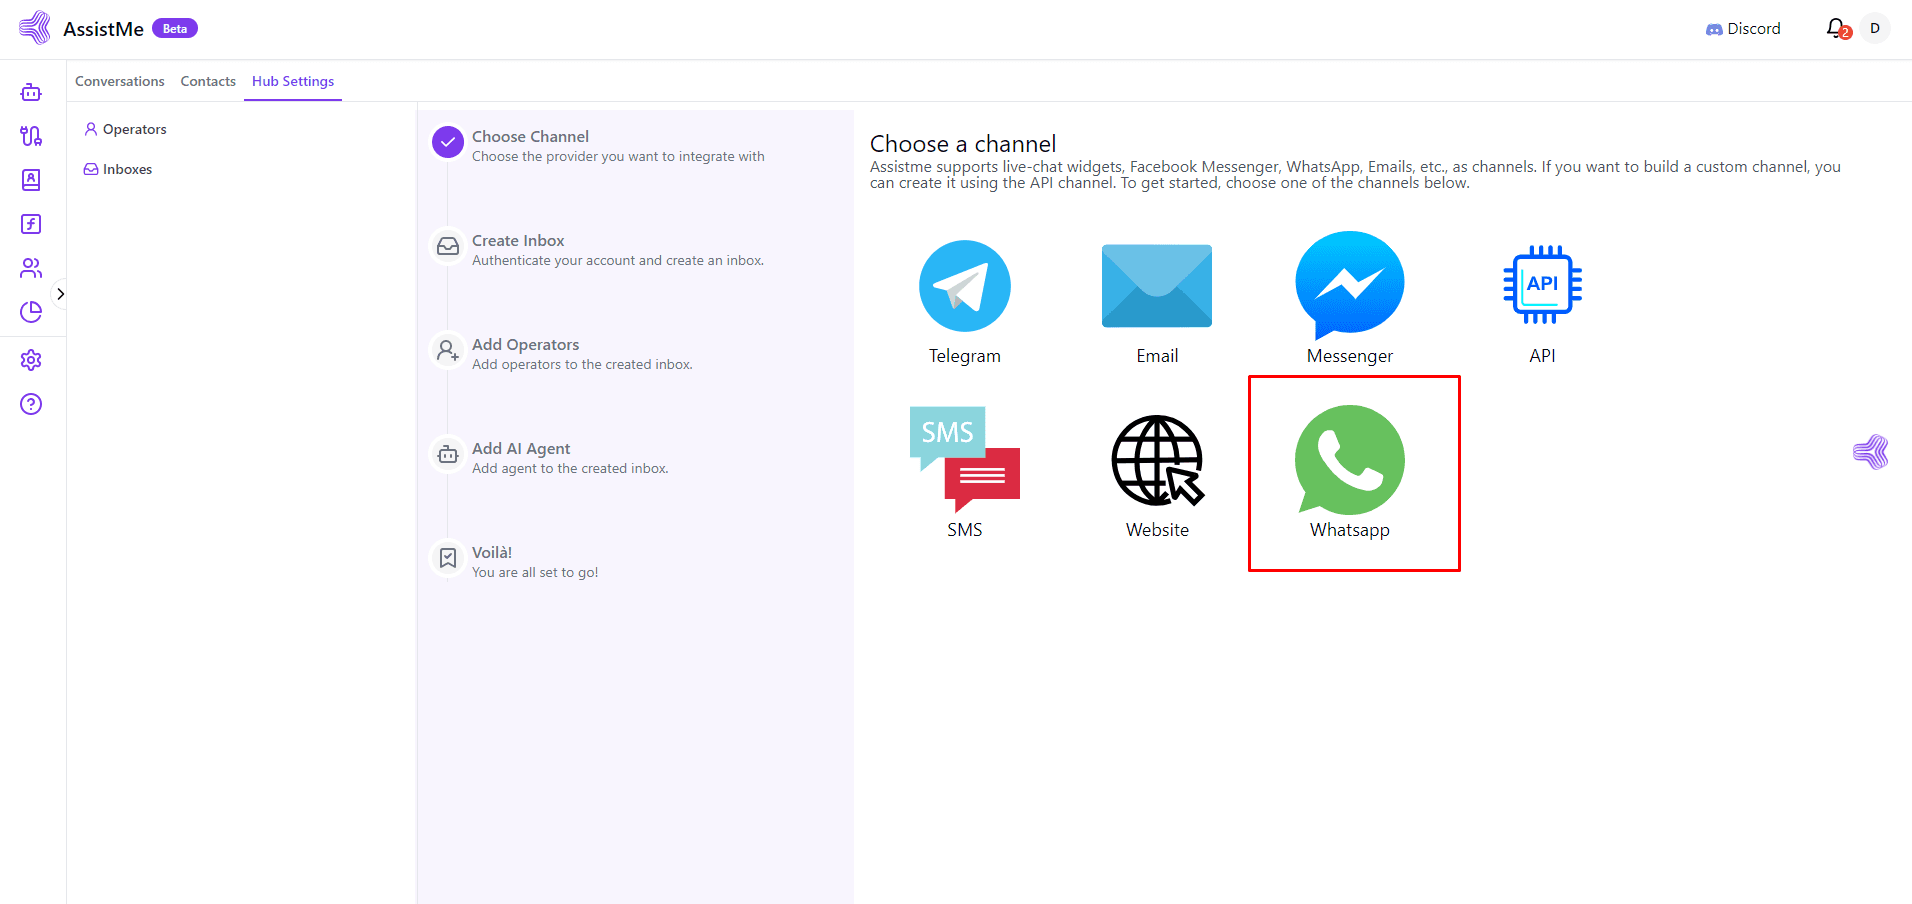This screenshot has width=1912, height=904.
Task: Open the AI agent robot sidebar icon
Action: point(31,92)
